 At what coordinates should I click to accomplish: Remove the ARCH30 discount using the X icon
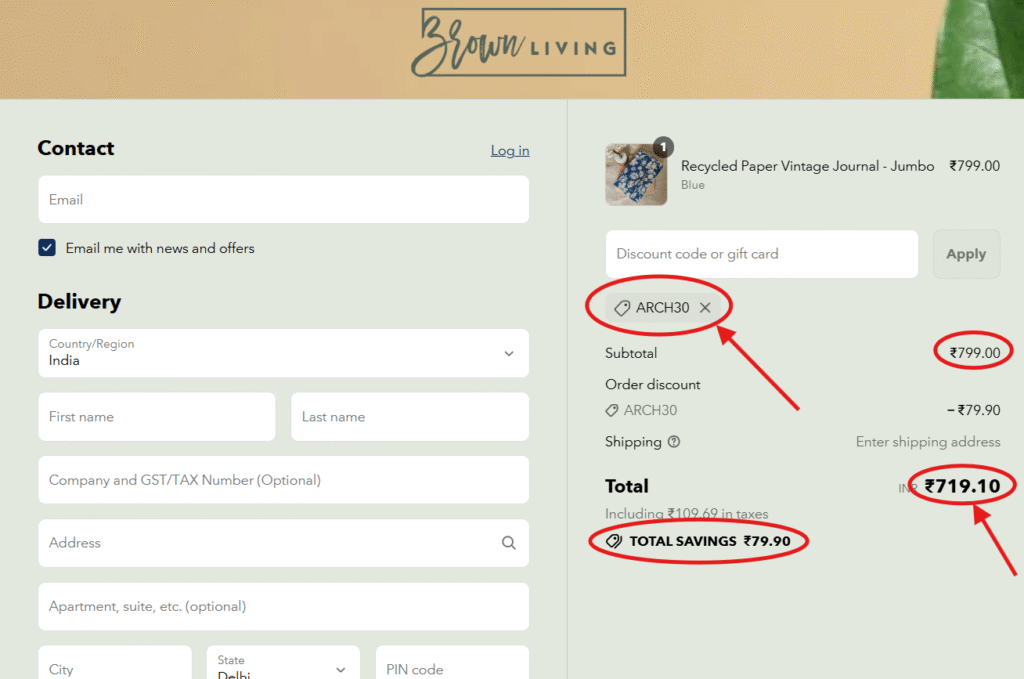(706, 308)
